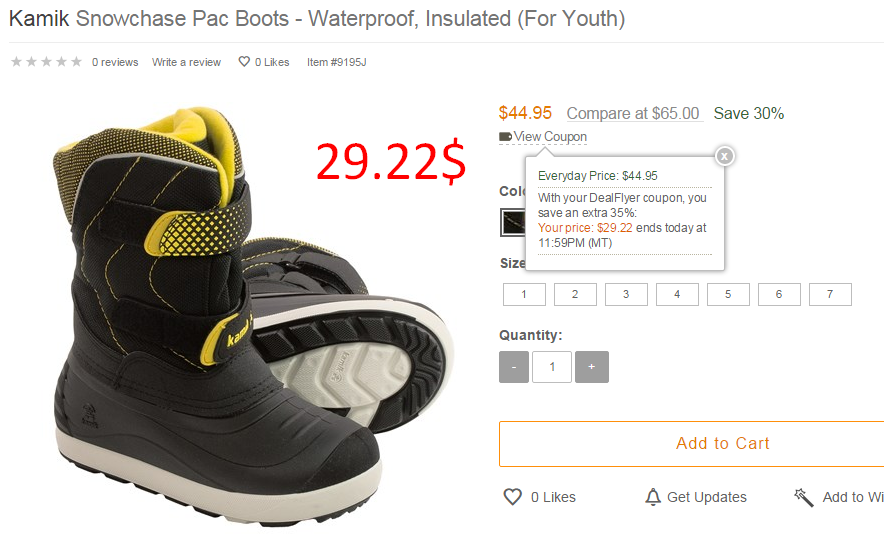The height and width of the screenshot is (542, 884).
Task: Decrease quantity with minus button
Action: 514,367
